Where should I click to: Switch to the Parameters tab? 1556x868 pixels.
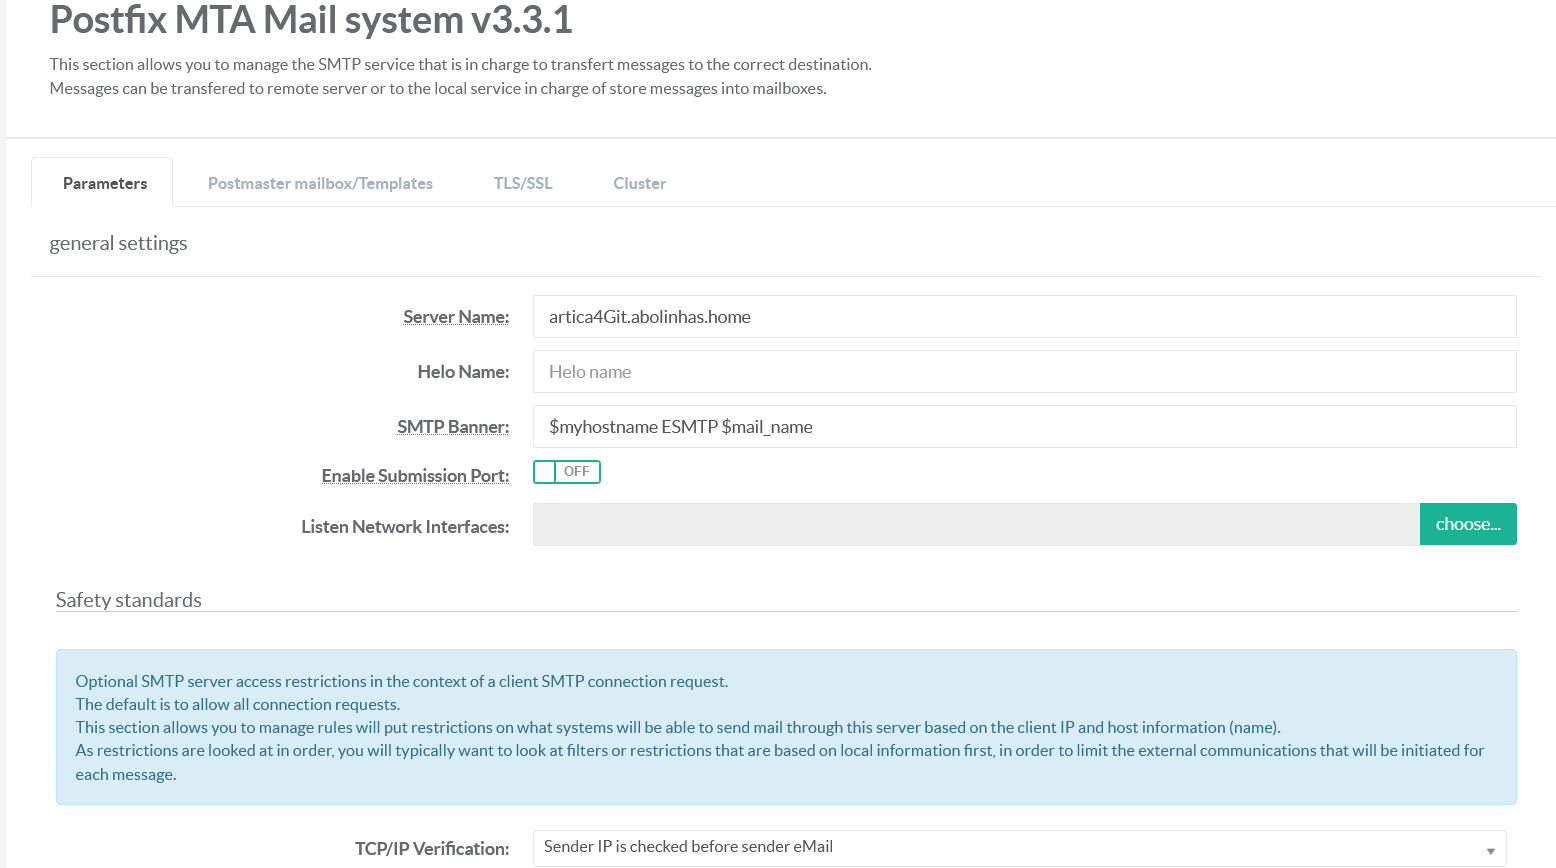tap(104, 183)
